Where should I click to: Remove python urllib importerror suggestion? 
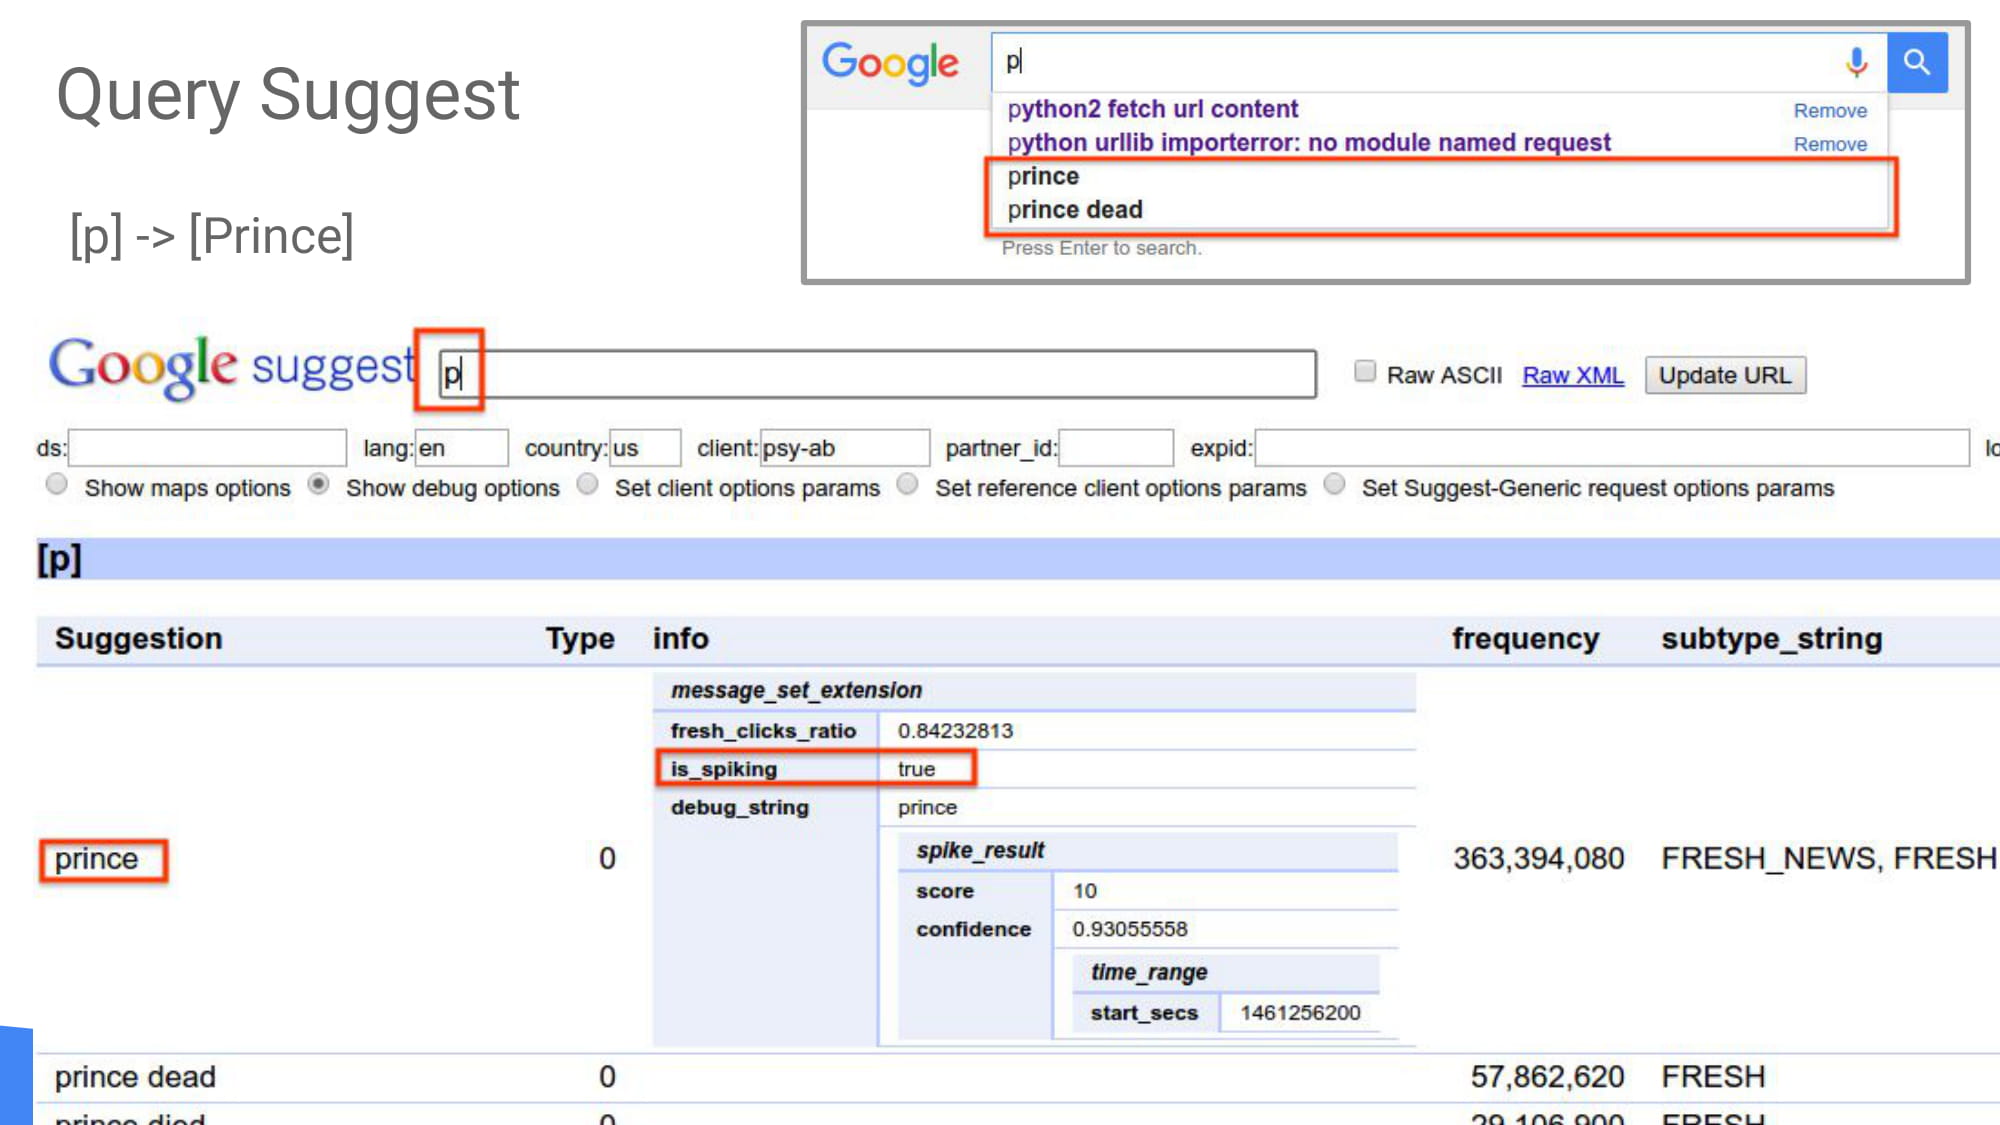tap(1830, 145)
